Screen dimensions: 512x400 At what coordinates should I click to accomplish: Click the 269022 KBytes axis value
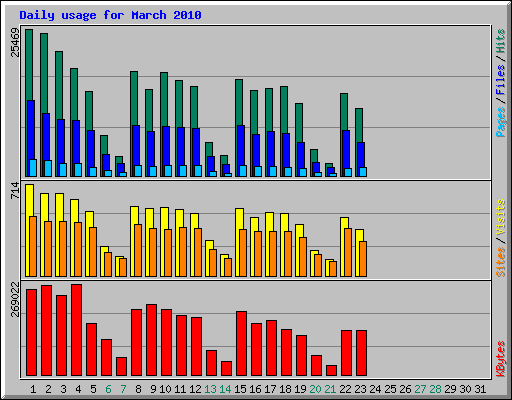click(15, 299)
